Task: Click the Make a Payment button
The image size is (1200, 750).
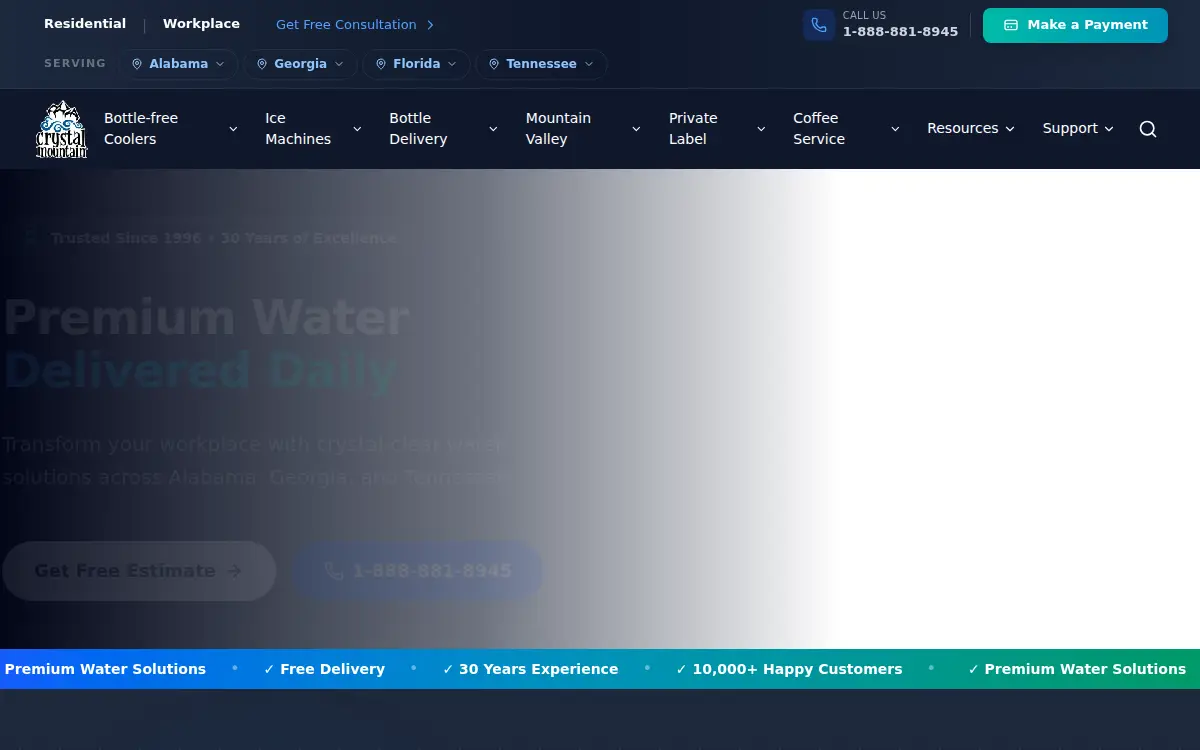Action: tap(1075, 25)
